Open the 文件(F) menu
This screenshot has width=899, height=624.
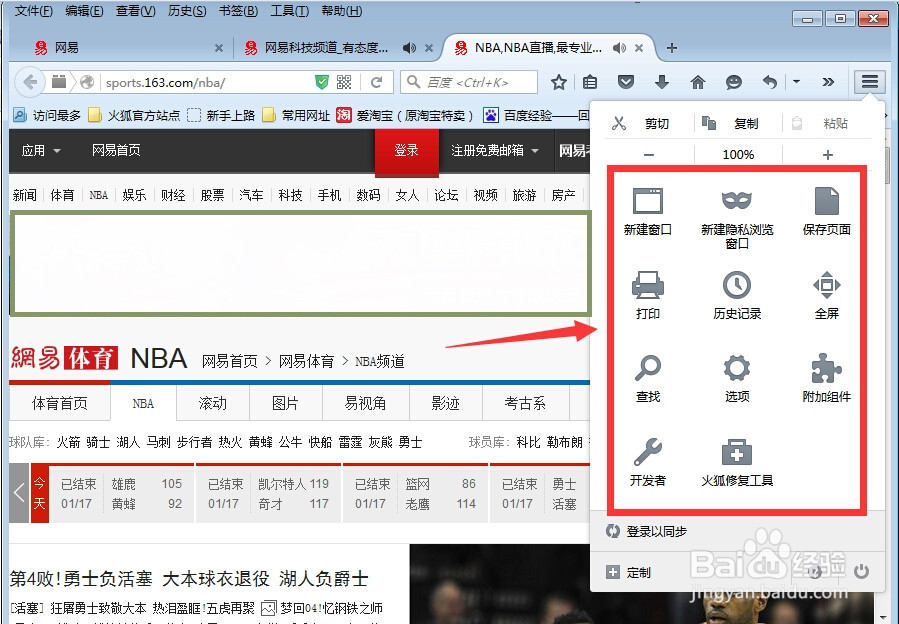tap(33, 11)
